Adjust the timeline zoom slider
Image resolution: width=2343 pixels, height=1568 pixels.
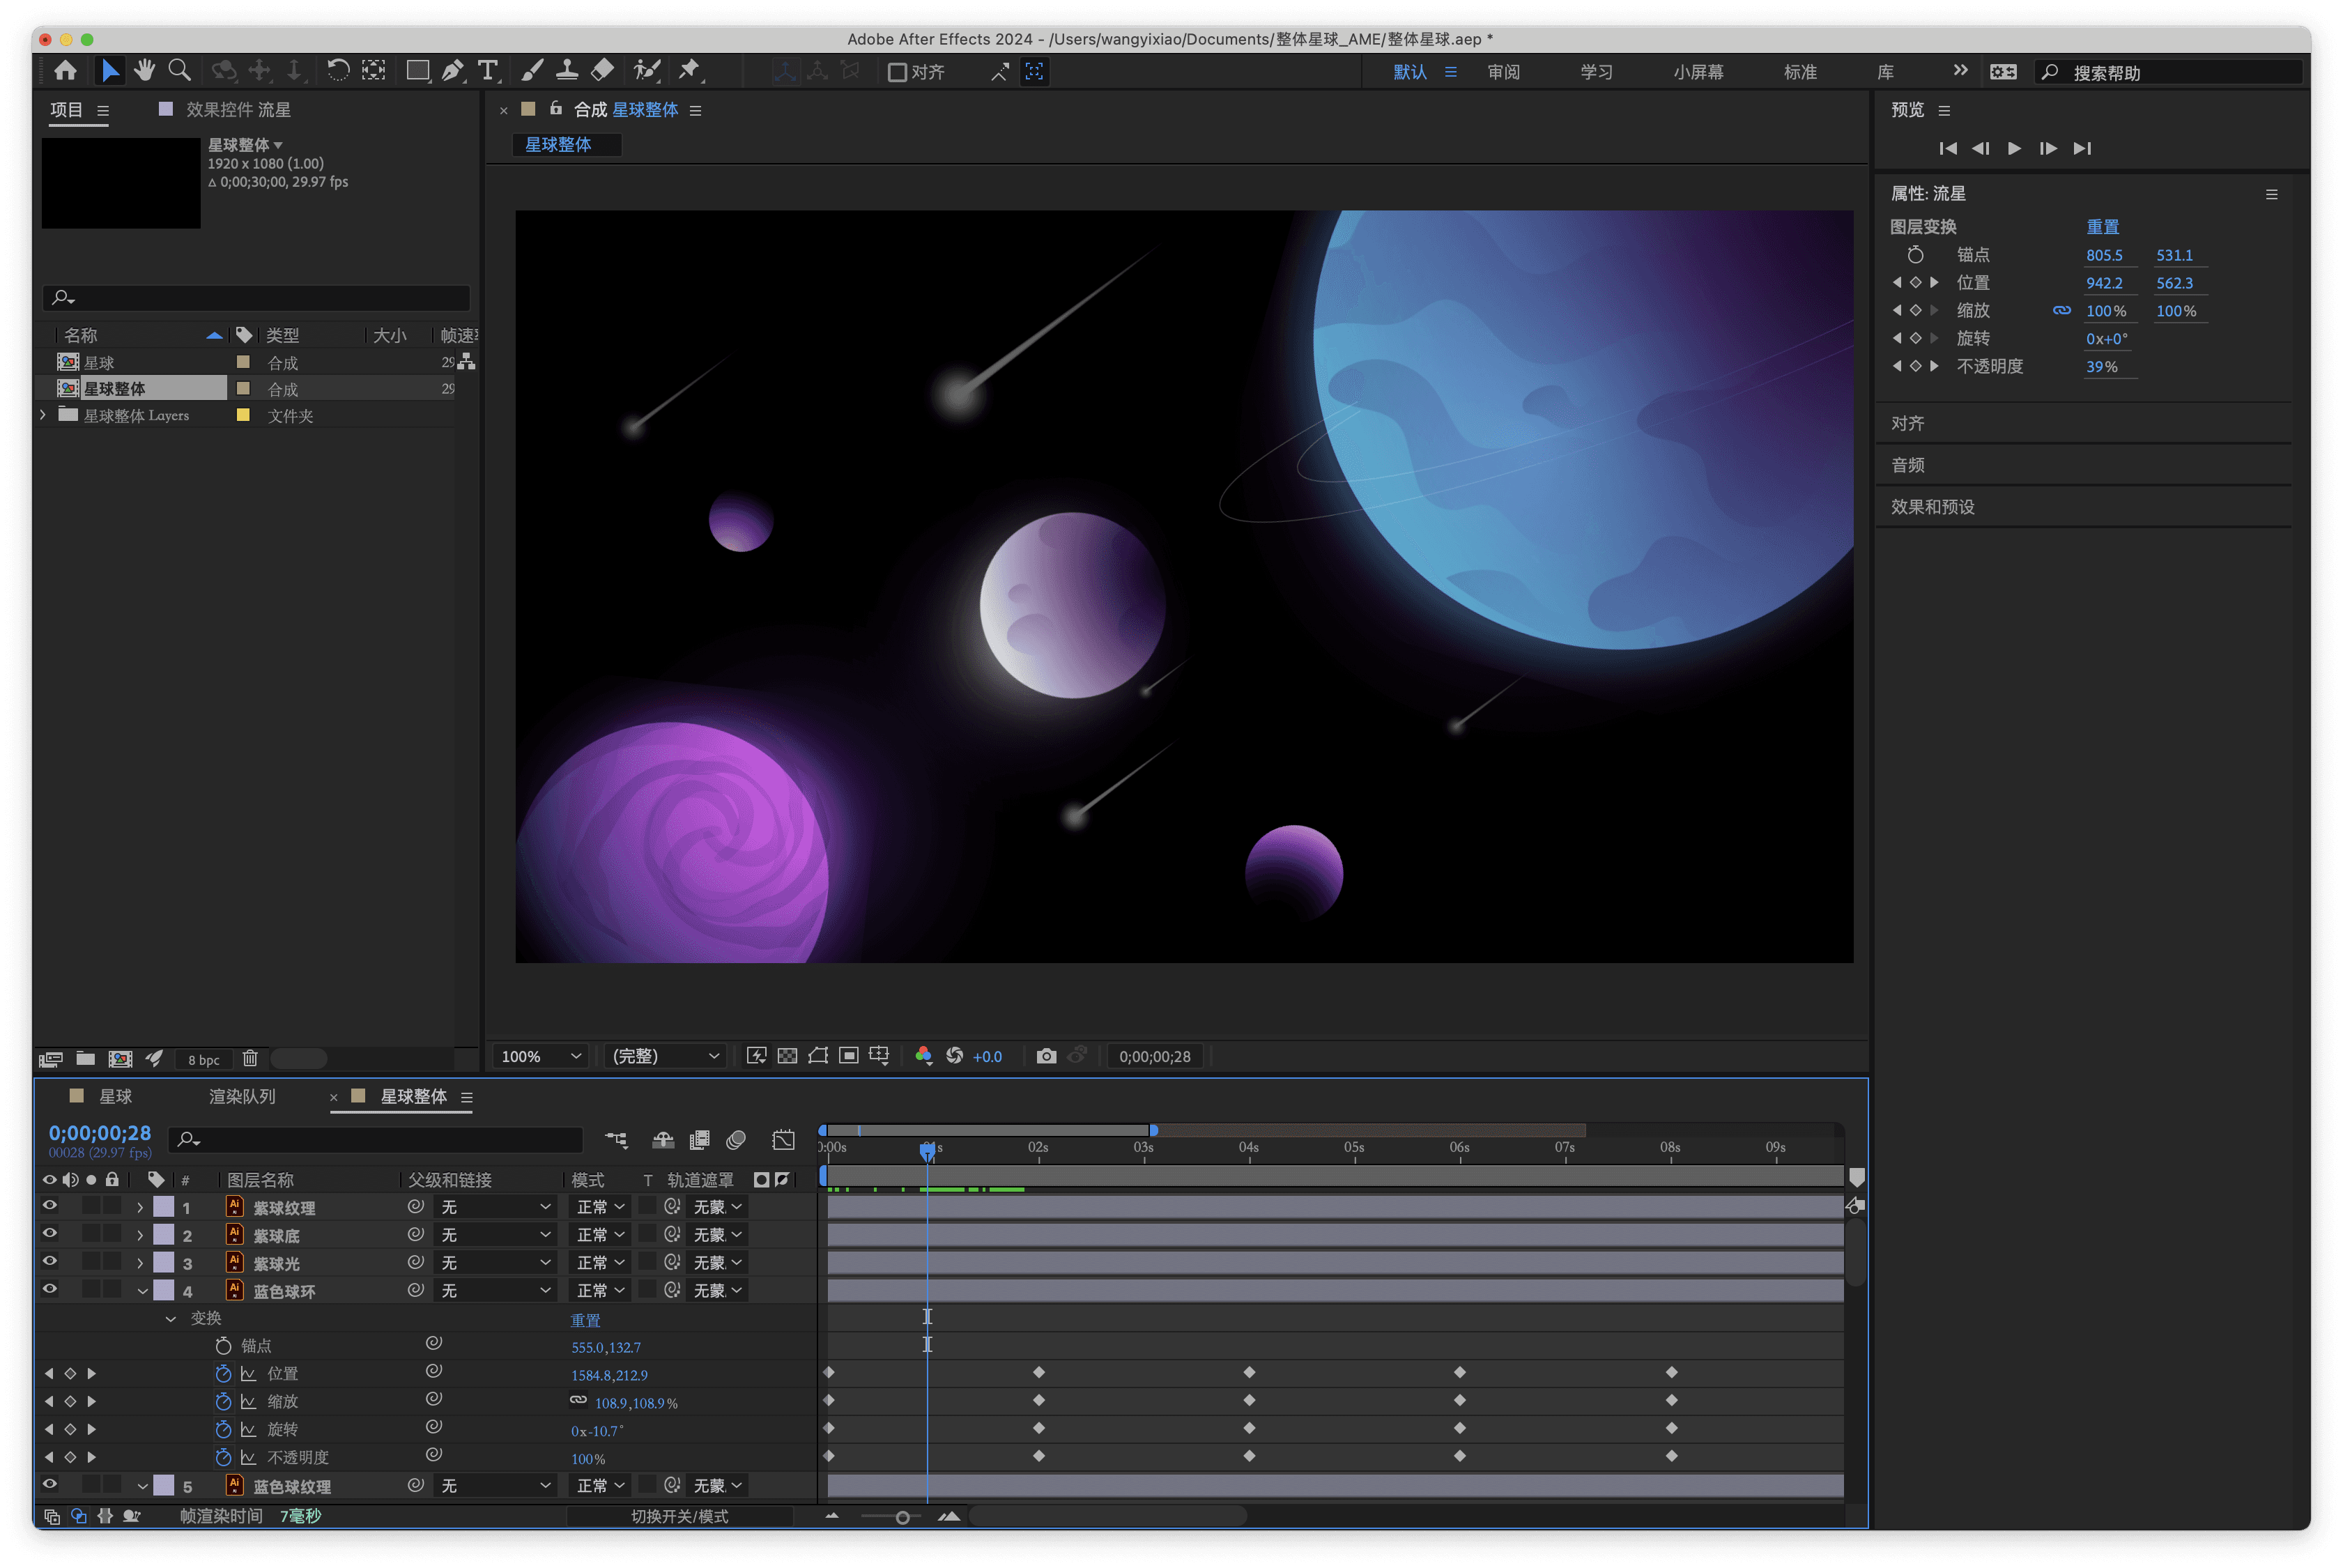(x=902, y=1517)
